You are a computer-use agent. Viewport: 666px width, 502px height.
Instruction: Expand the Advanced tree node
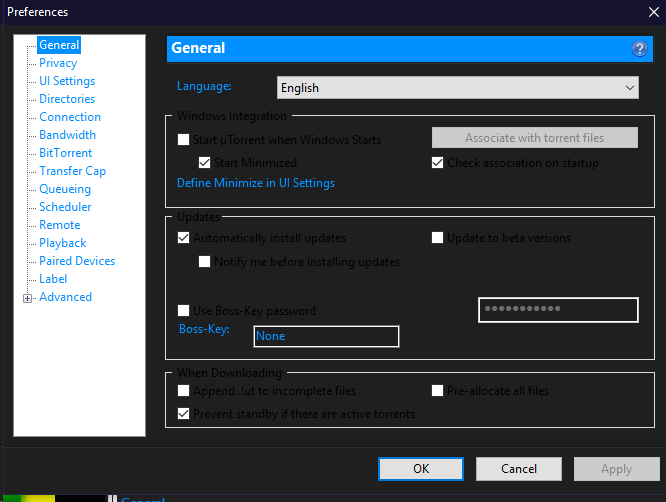tap(27, 298)
